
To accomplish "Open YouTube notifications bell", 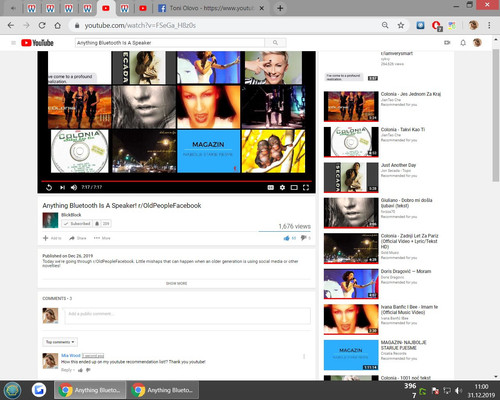I will 463,43.
